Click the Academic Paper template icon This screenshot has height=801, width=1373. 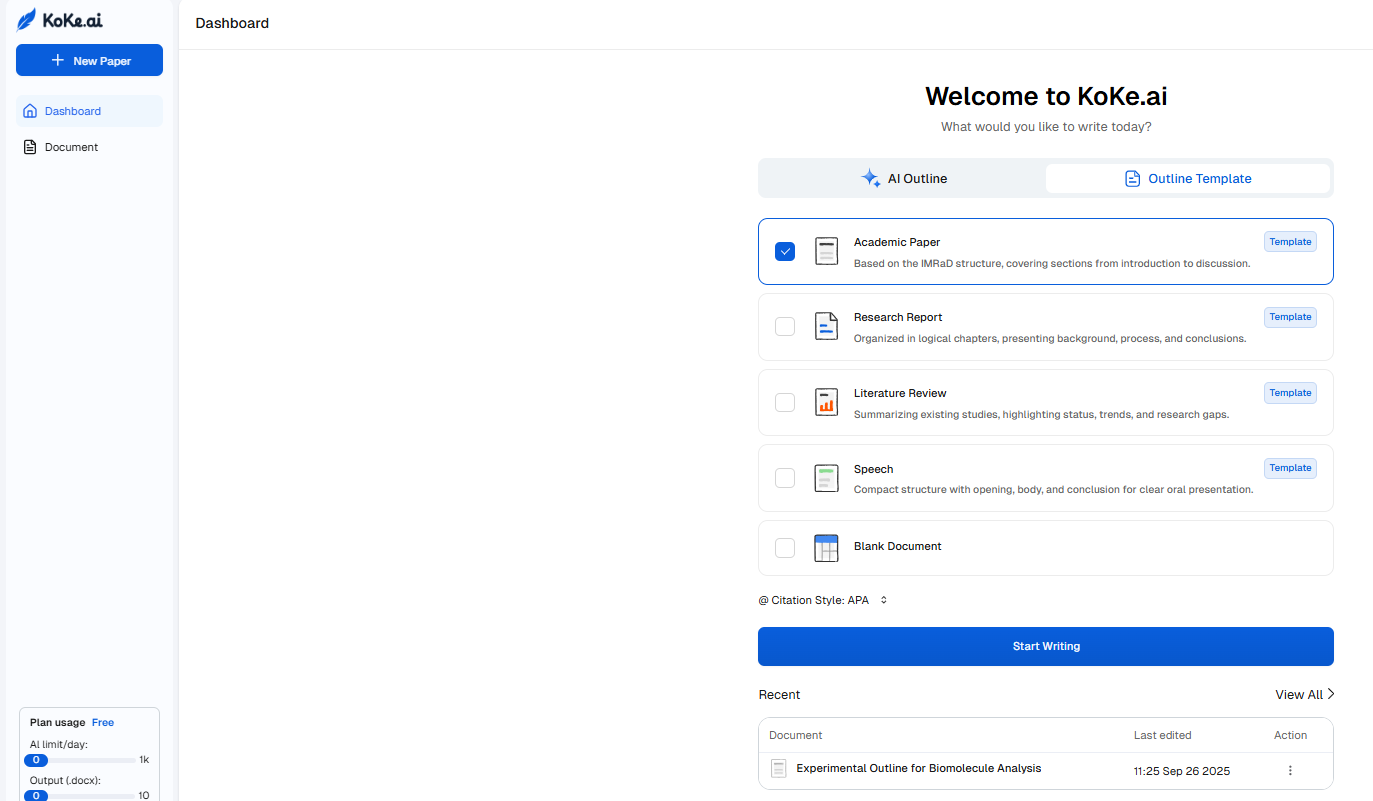coord(826,251)
